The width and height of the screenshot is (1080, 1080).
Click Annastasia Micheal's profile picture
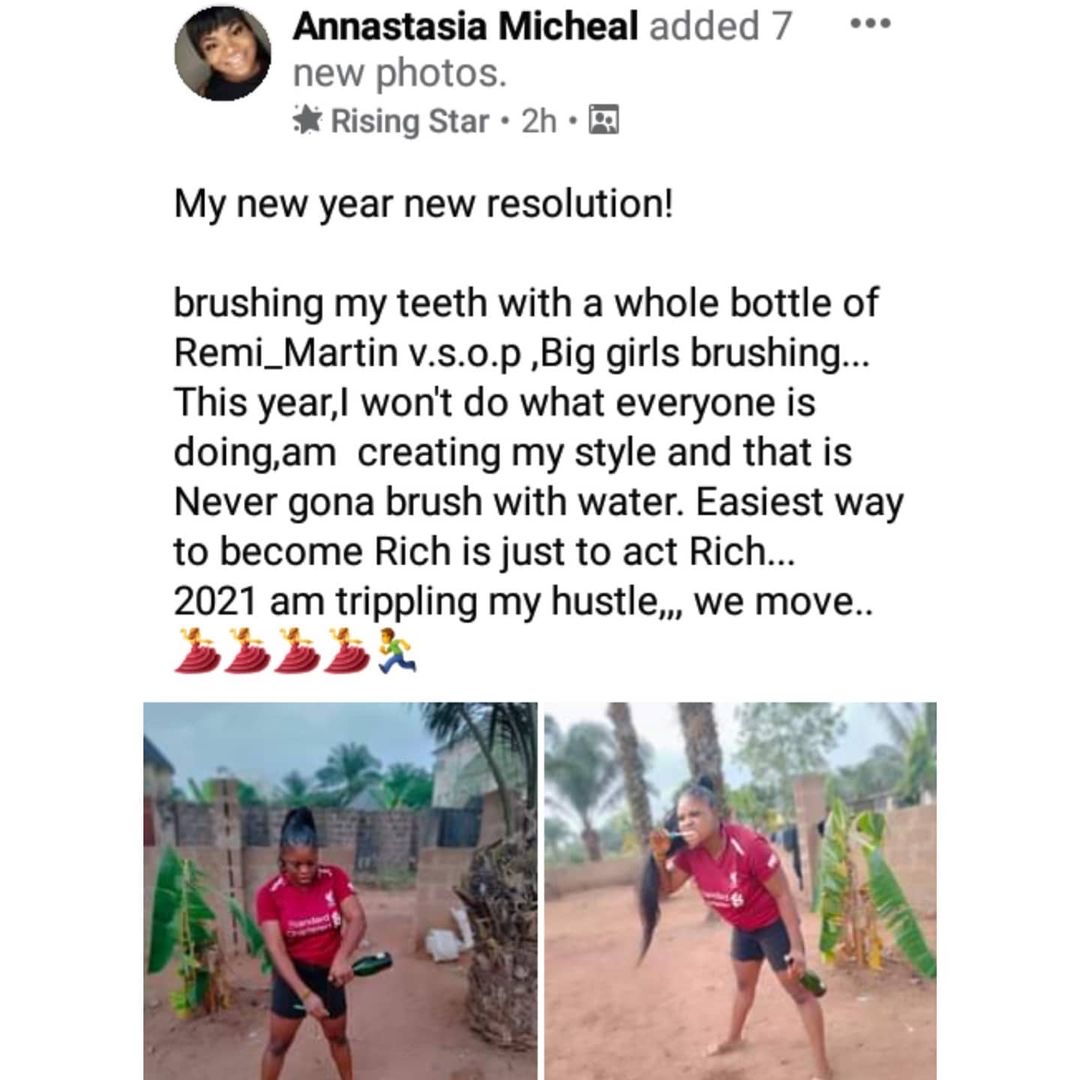point(222,52)
